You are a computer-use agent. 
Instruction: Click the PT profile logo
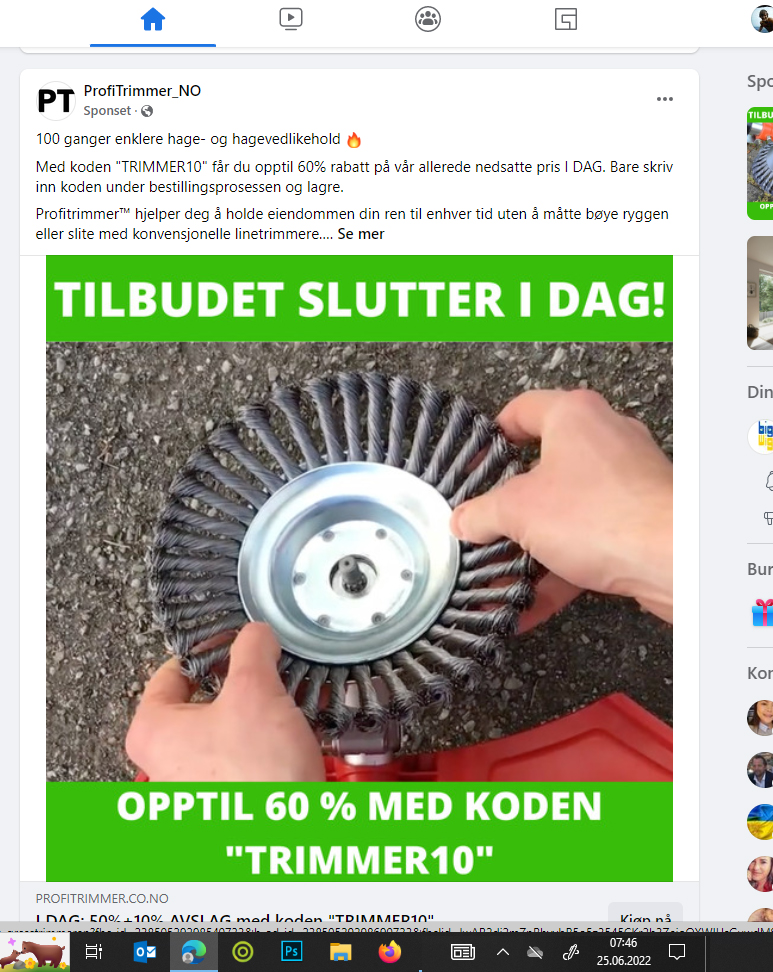56,100
